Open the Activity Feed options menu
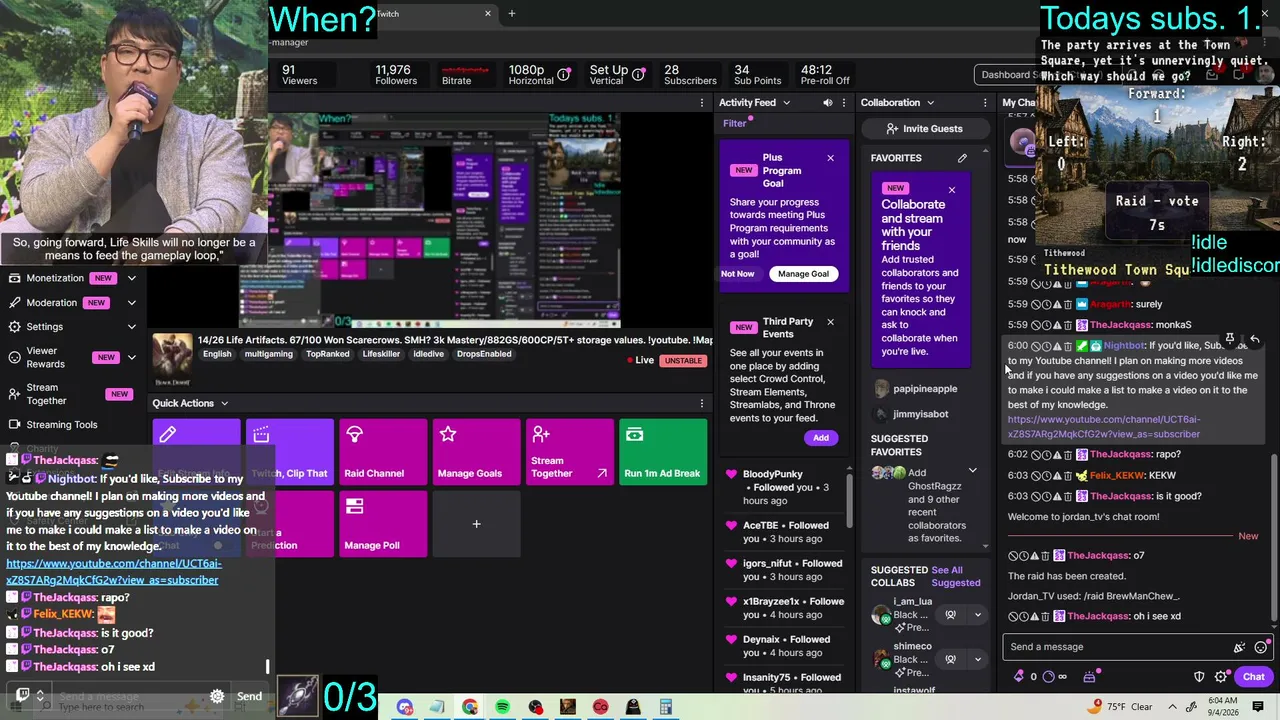The image size is (1280, 720). (x=845, y=103)
